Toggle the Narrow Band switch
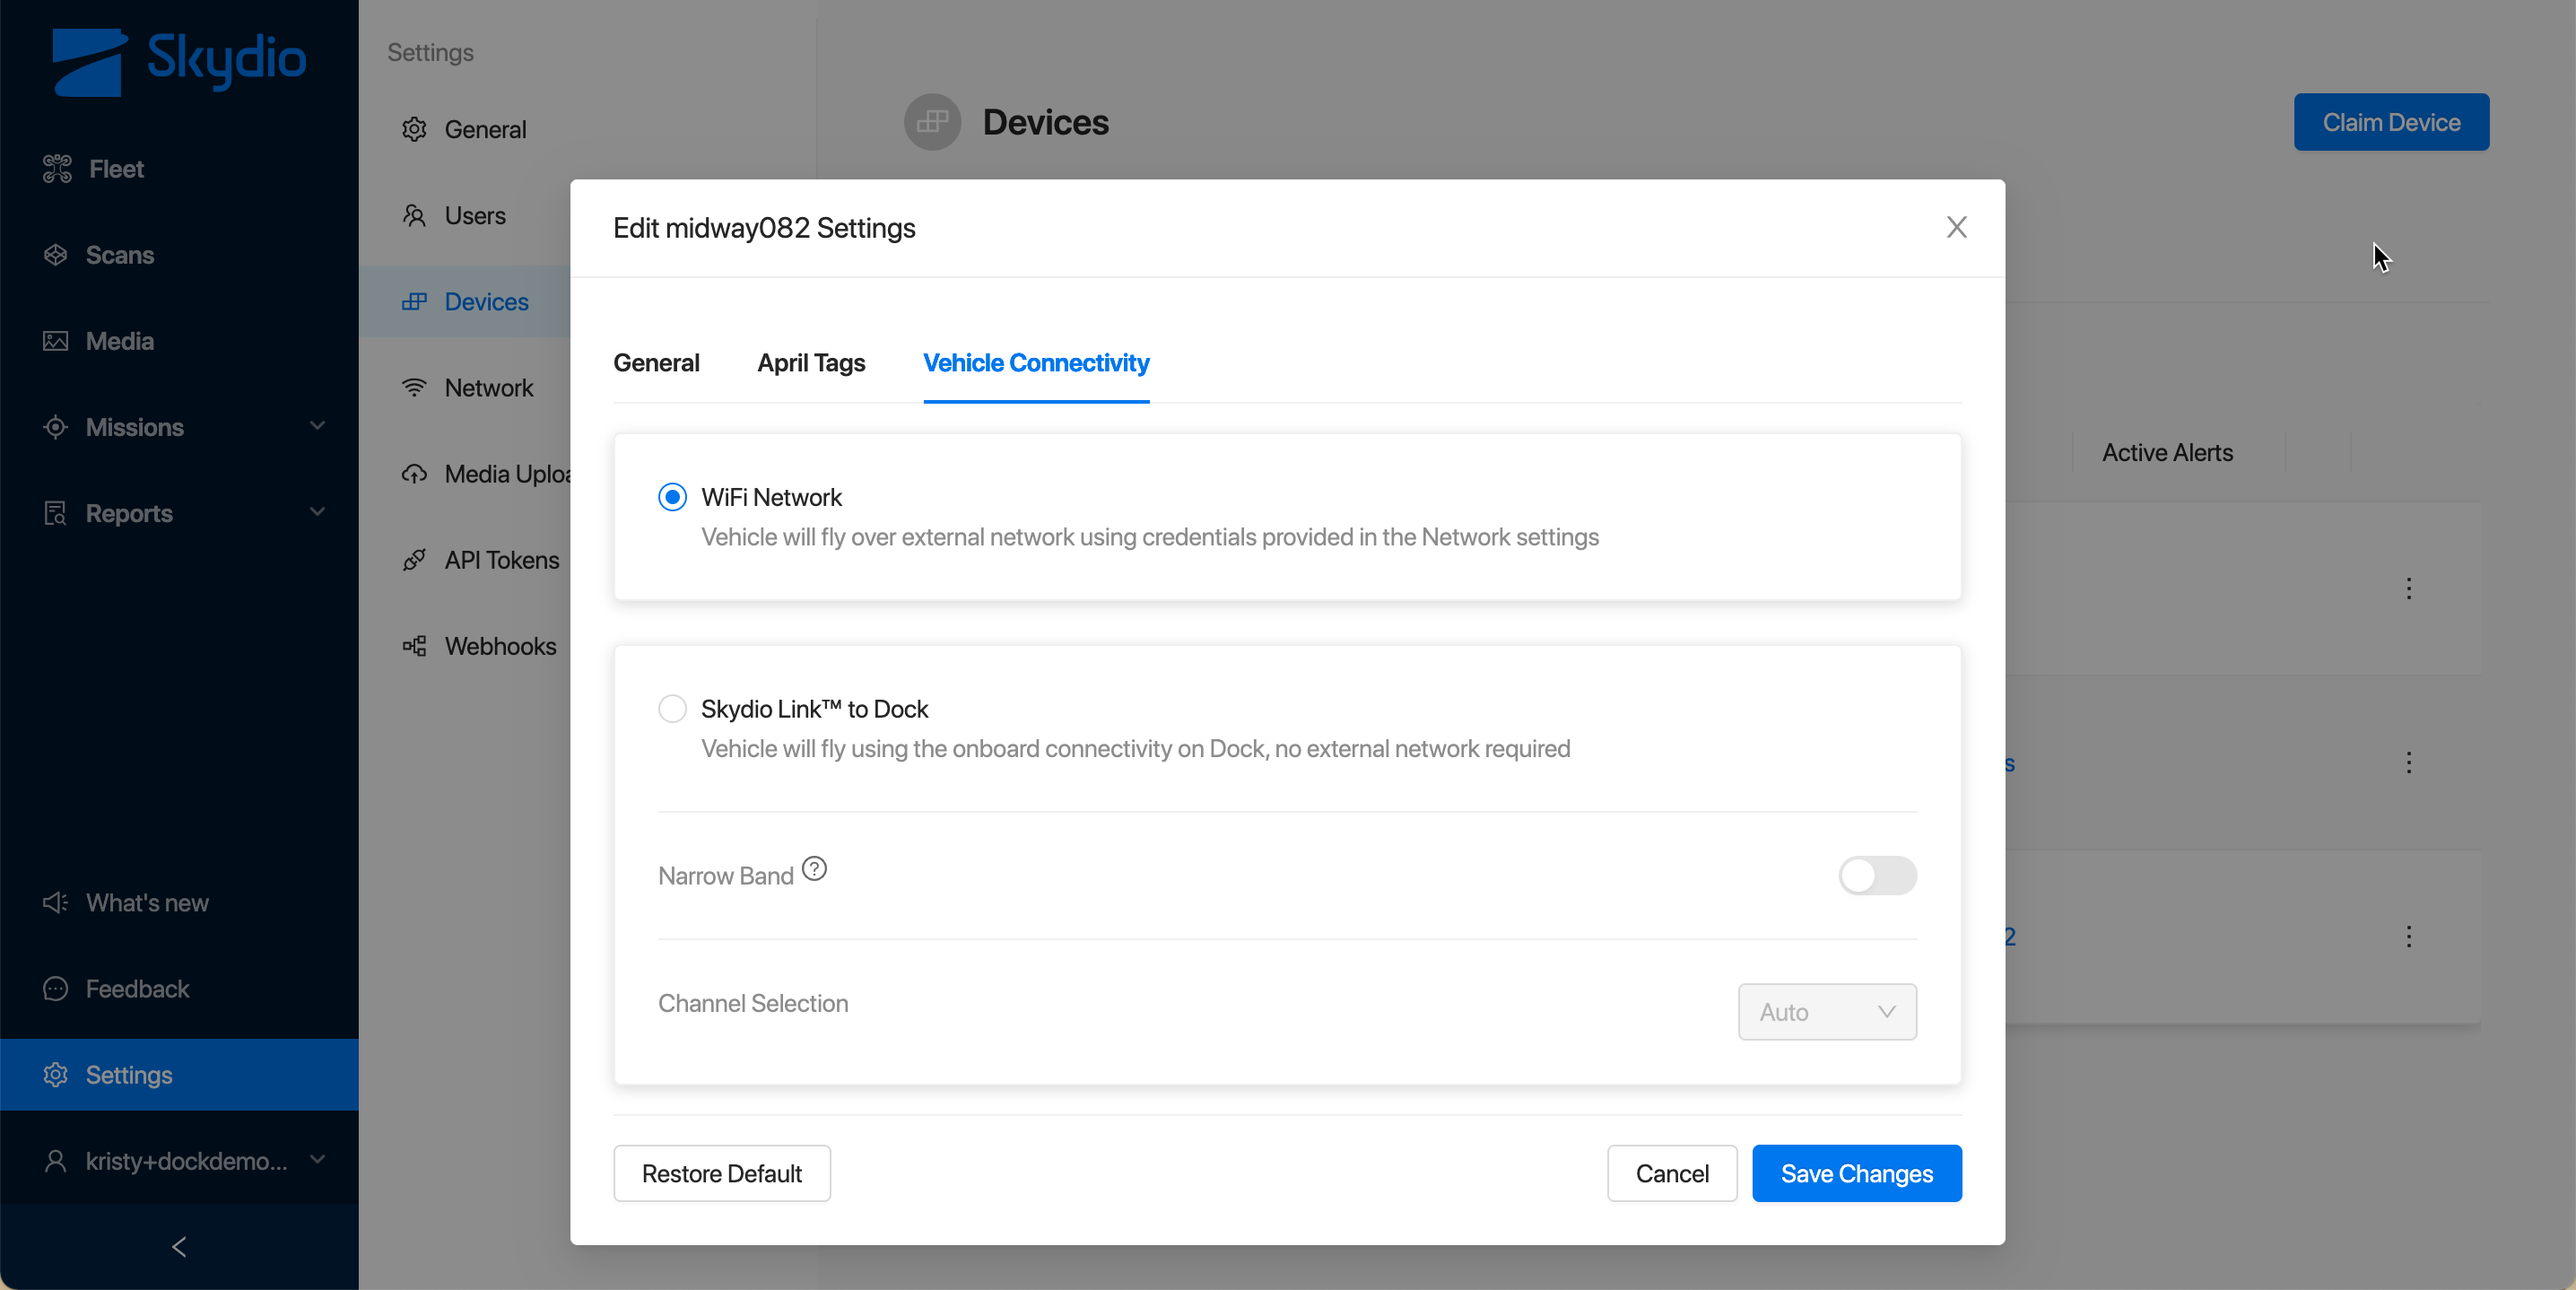 click(1877, 876)
